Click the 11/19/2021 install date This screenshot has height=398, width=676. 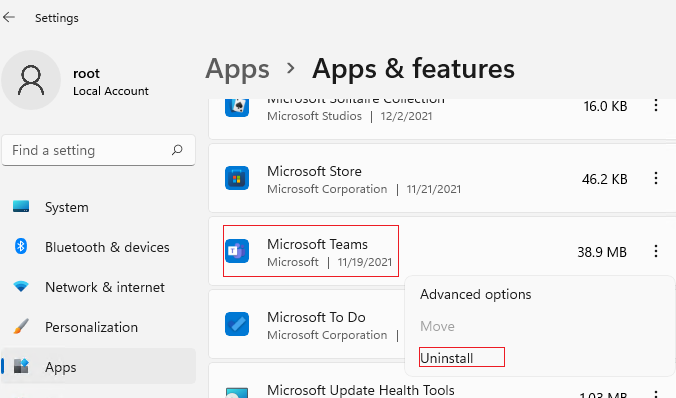click(x=365, y=262)
